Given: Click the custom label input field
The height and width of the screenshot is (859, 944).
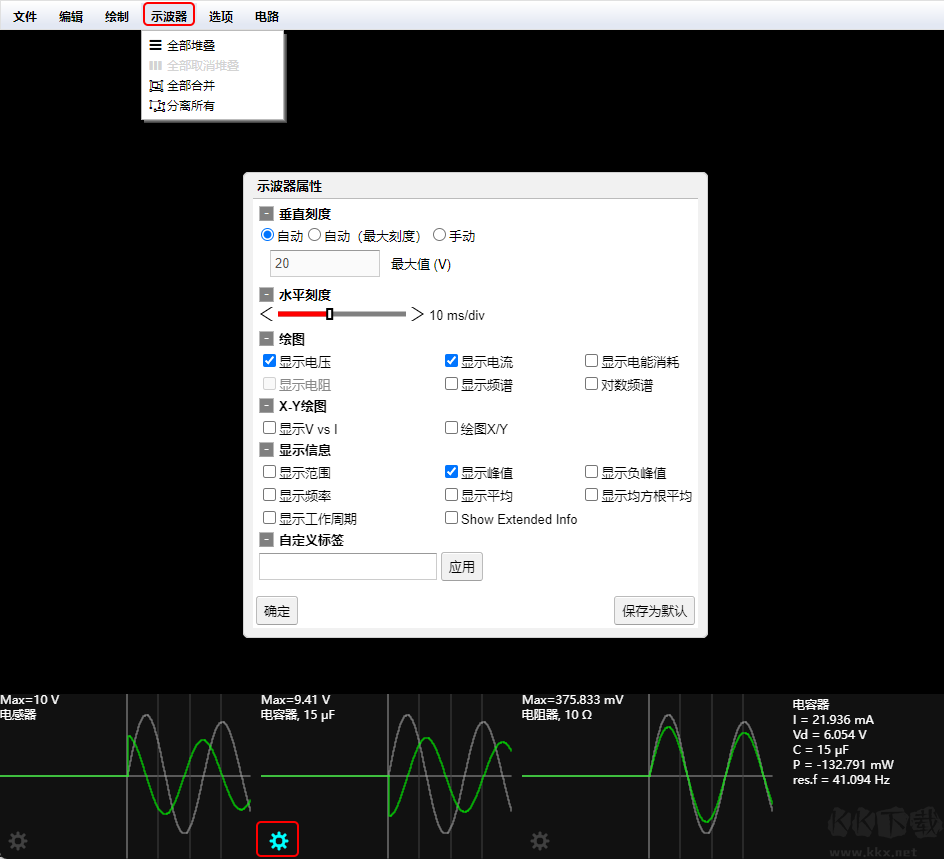Looking at the screenshot, I should 347,566.
